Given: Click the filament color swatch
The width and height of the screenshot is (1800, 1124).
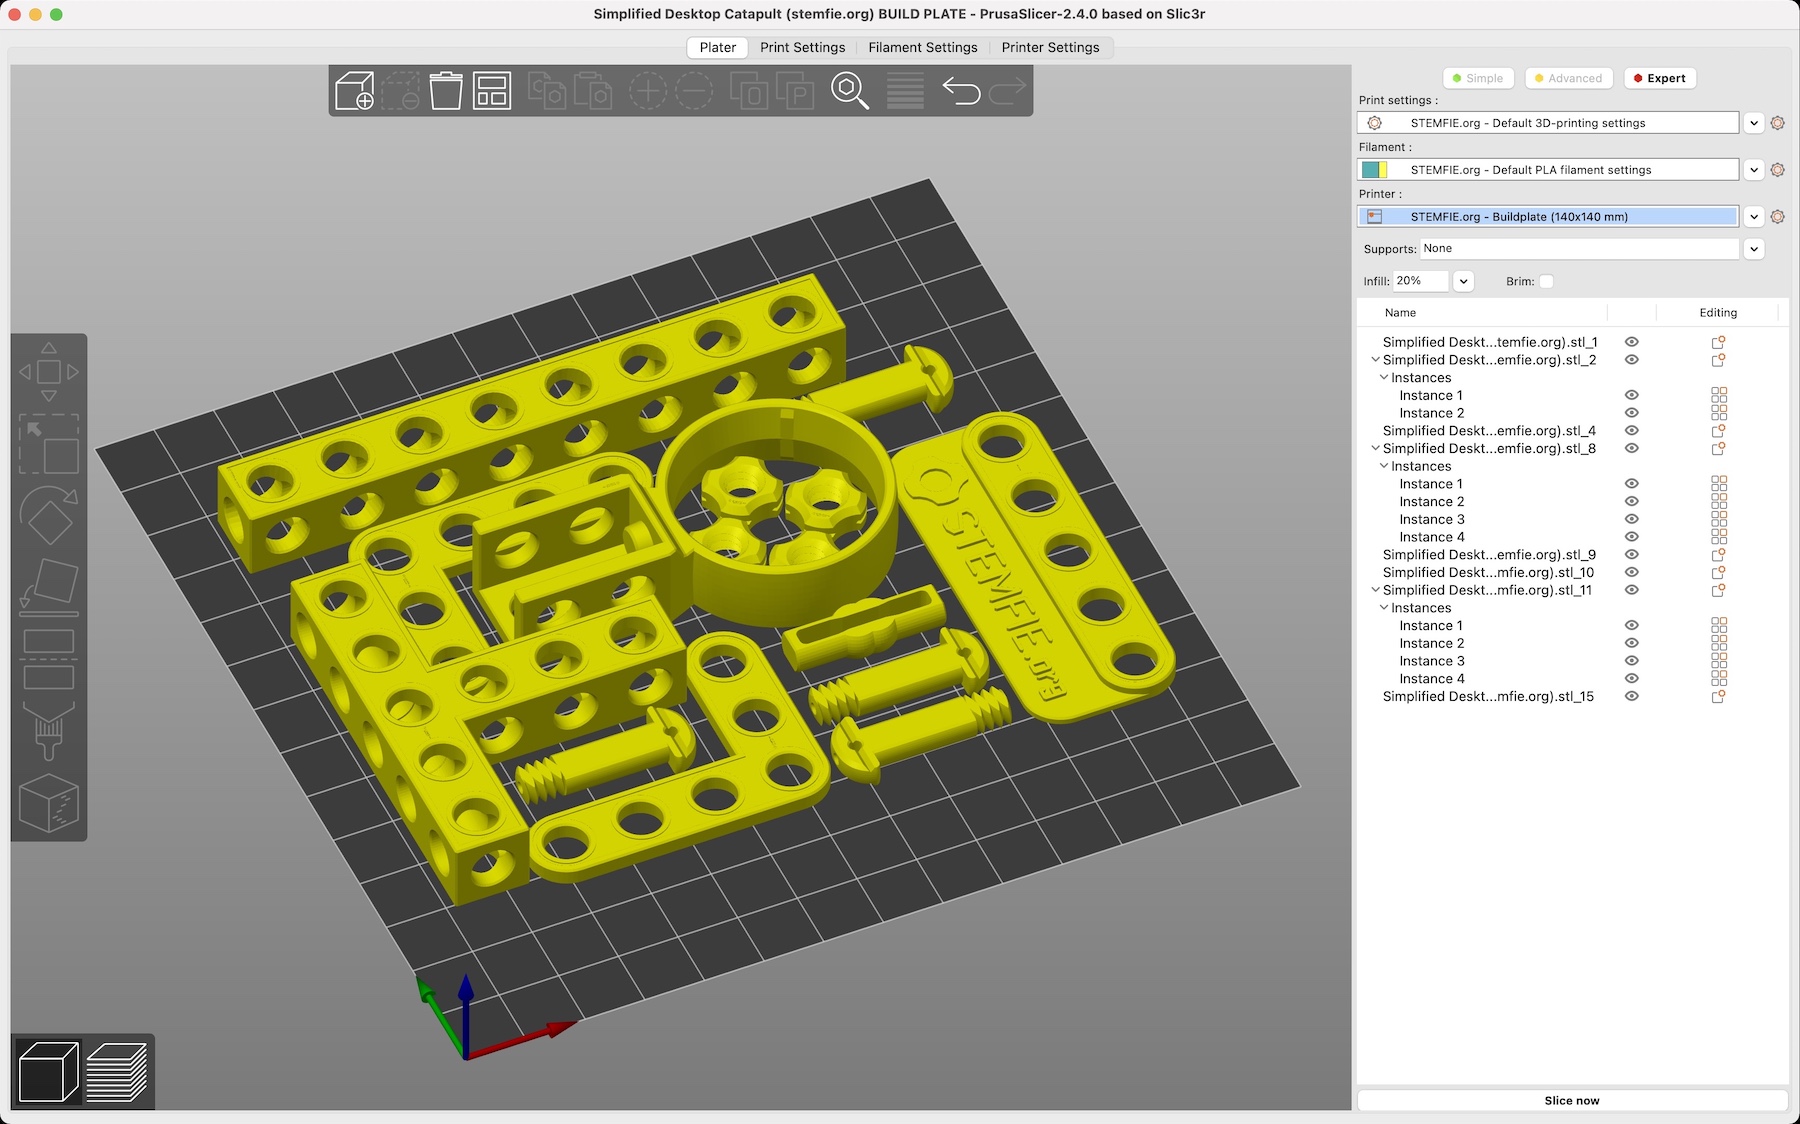Looking at the screenshot, I should pos(1375,170).
